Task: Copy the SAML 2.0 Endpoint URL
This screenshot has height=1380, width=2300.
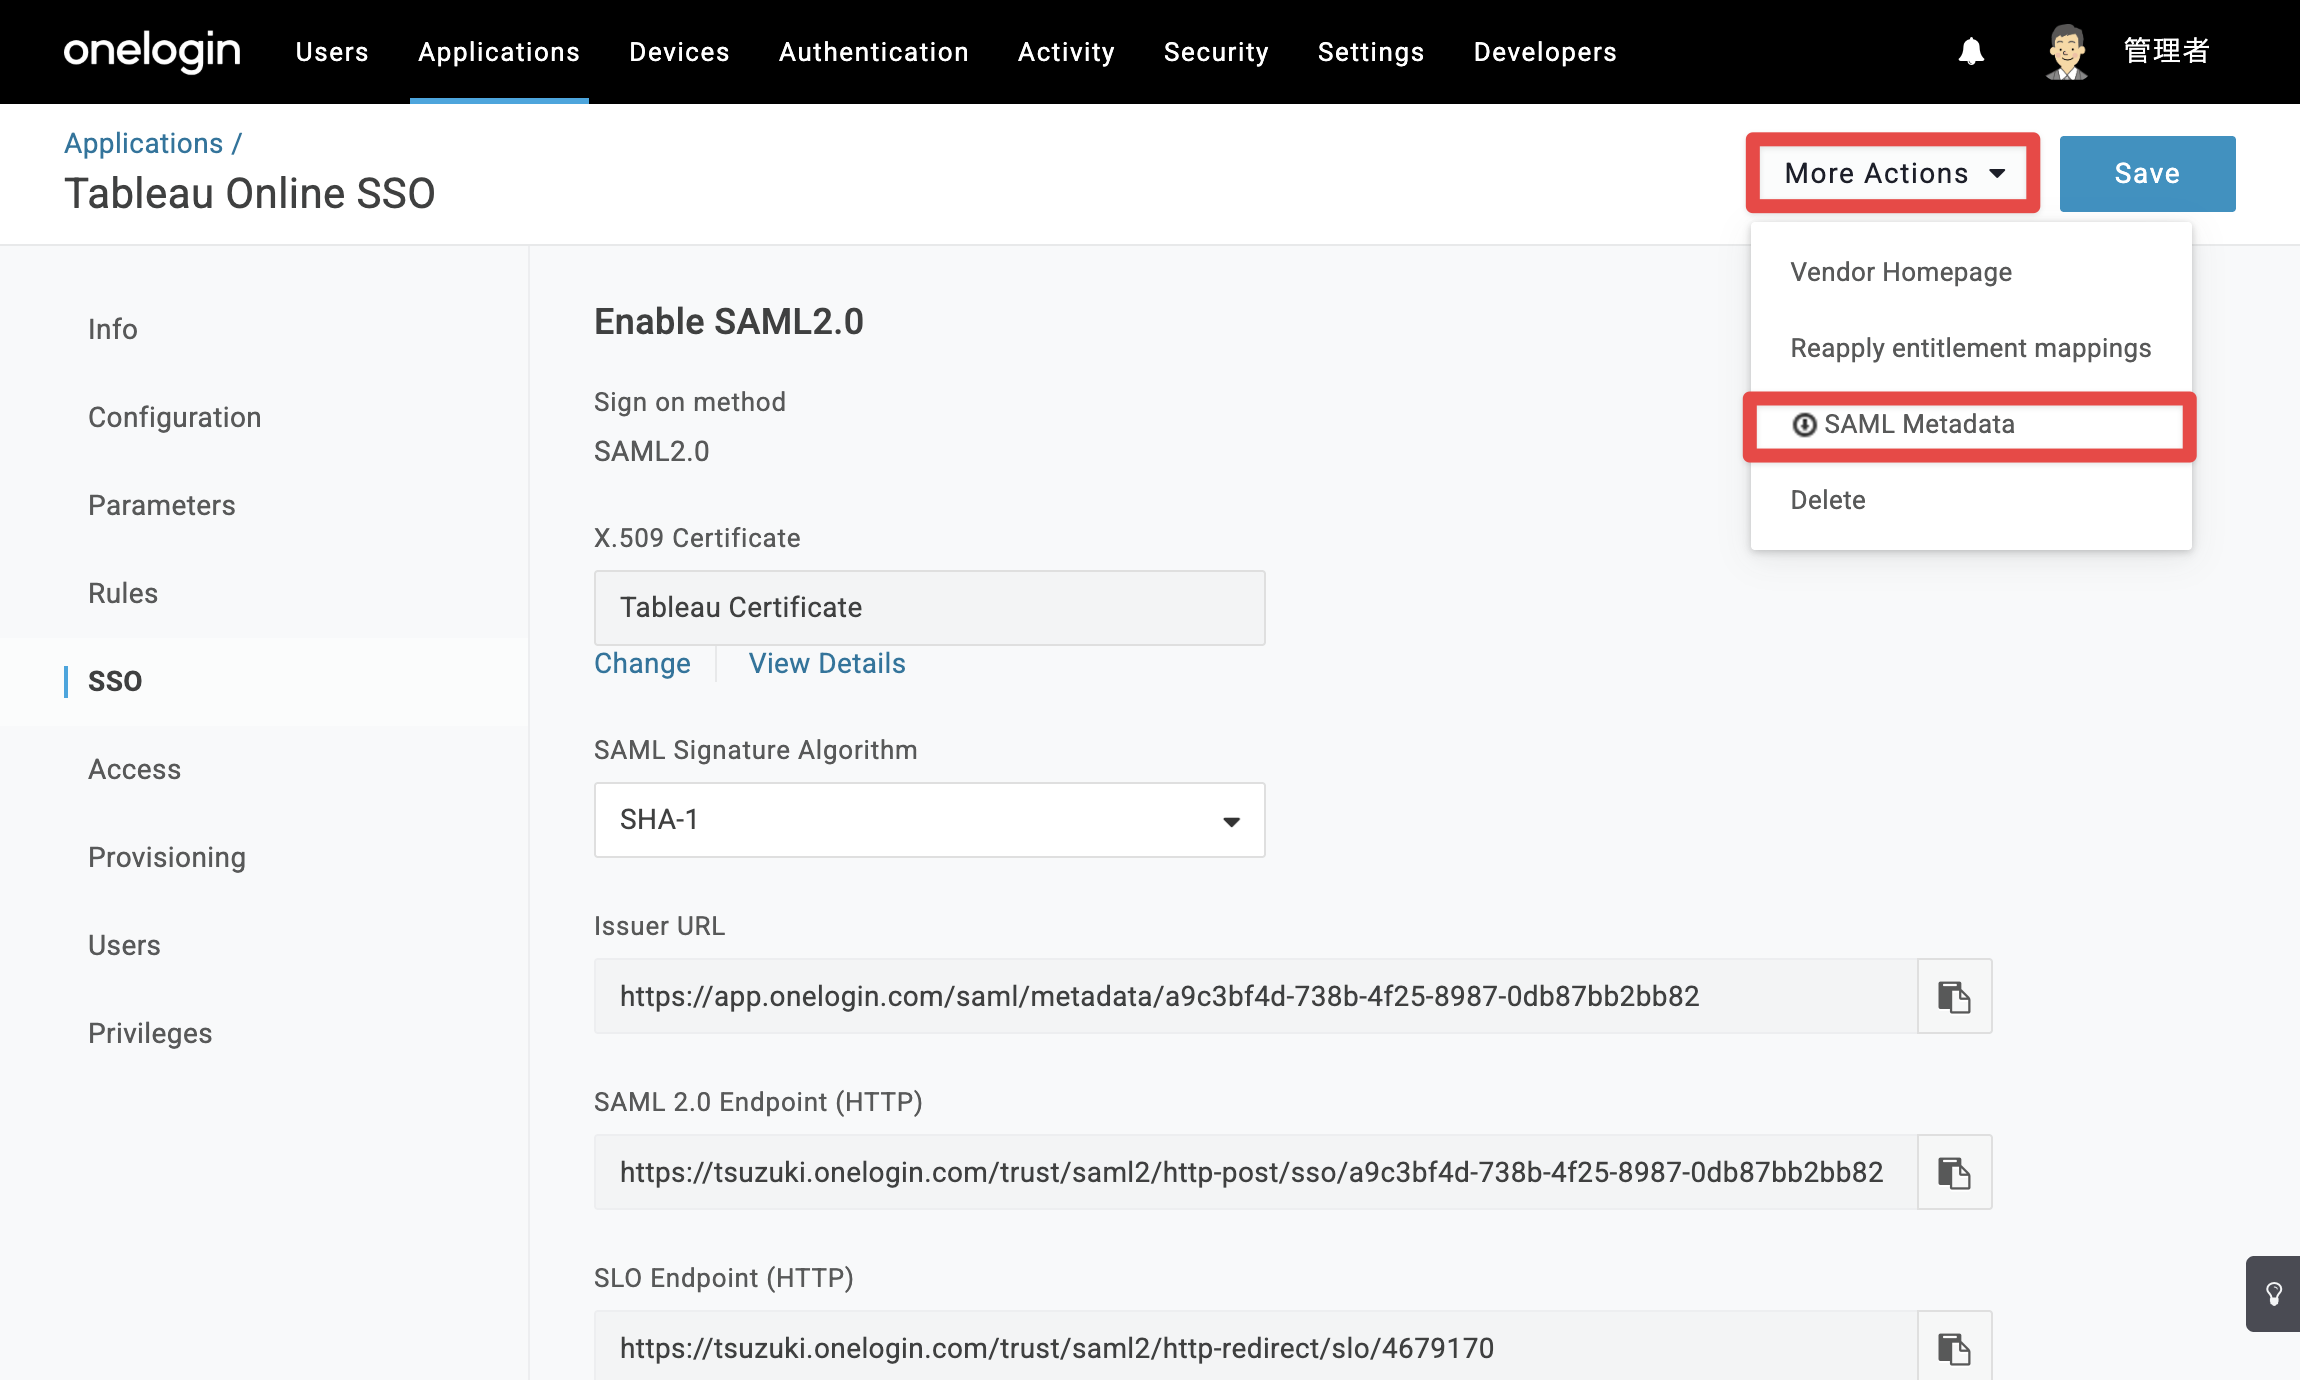Action: (1954, 1172)
